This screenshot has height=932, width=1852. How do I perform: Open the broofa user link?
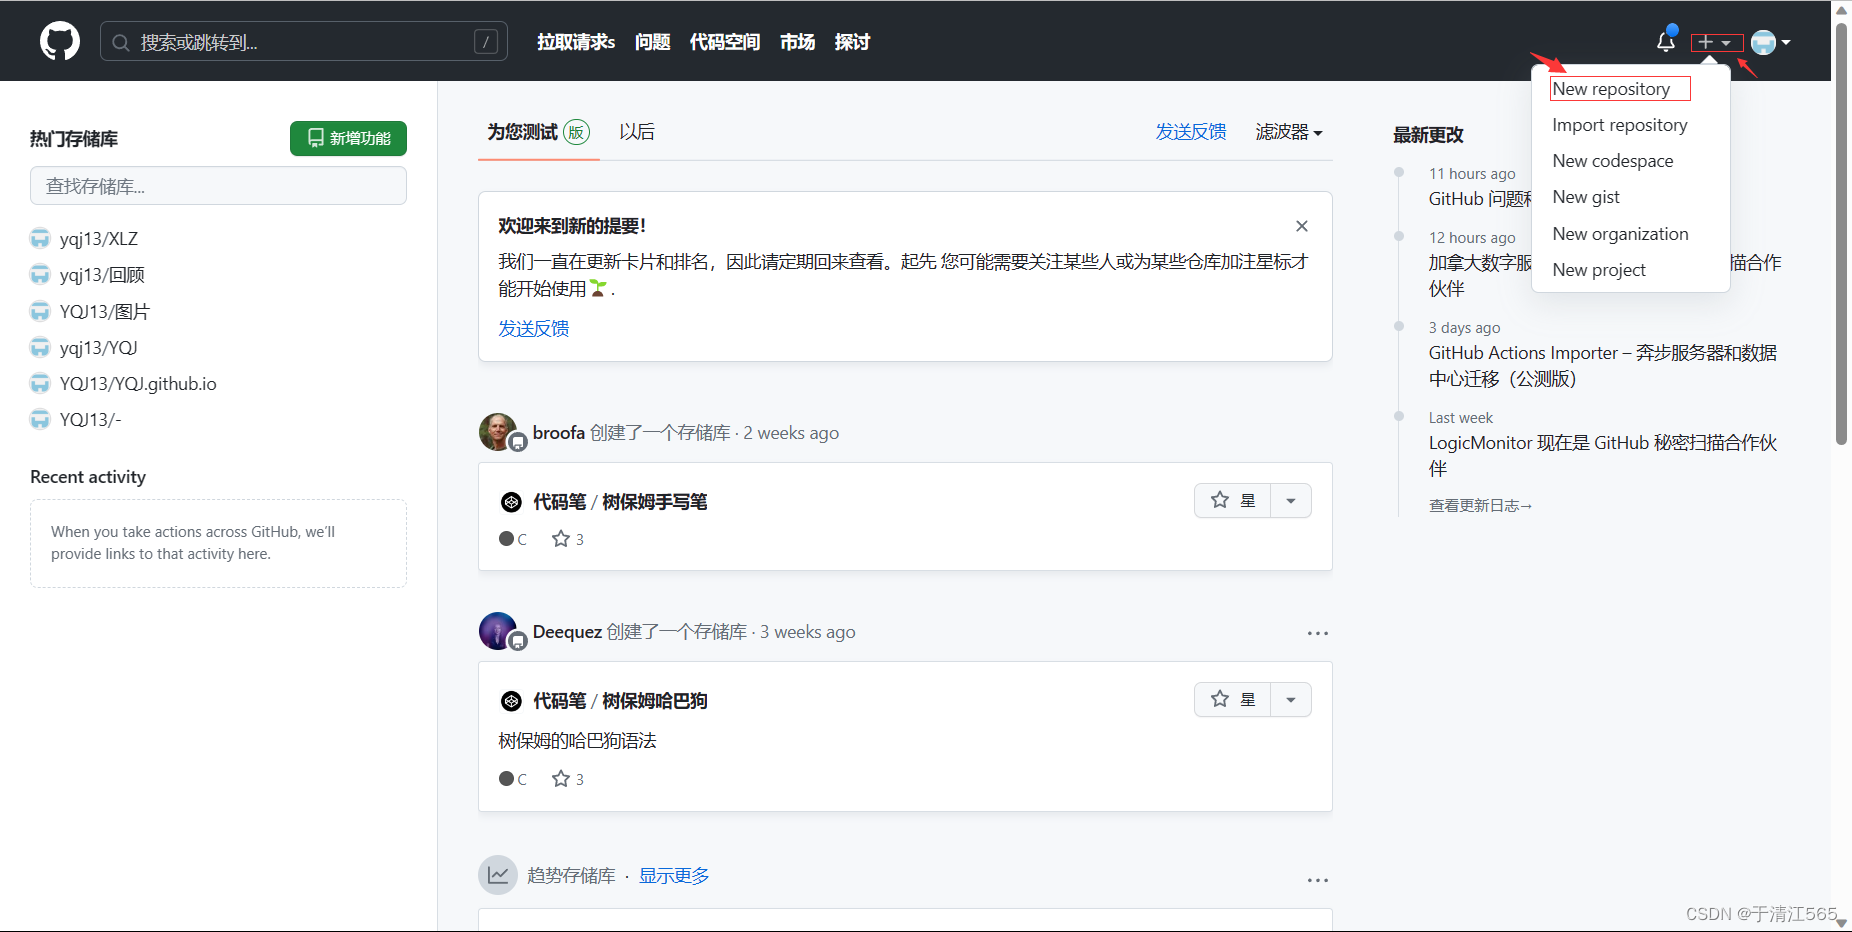coord(558,433)
